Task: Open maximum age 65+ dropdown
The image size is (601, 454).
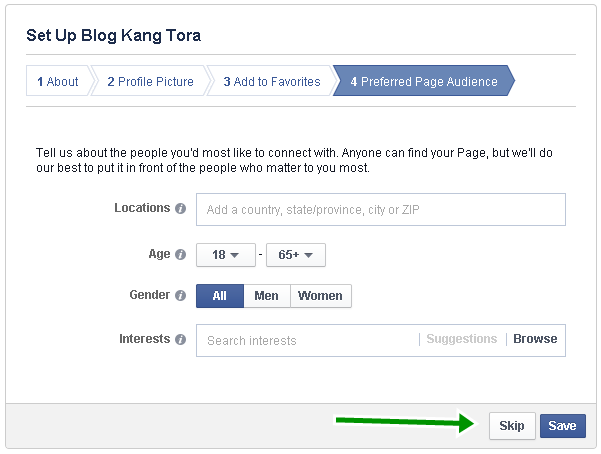Action: point(296,255)
